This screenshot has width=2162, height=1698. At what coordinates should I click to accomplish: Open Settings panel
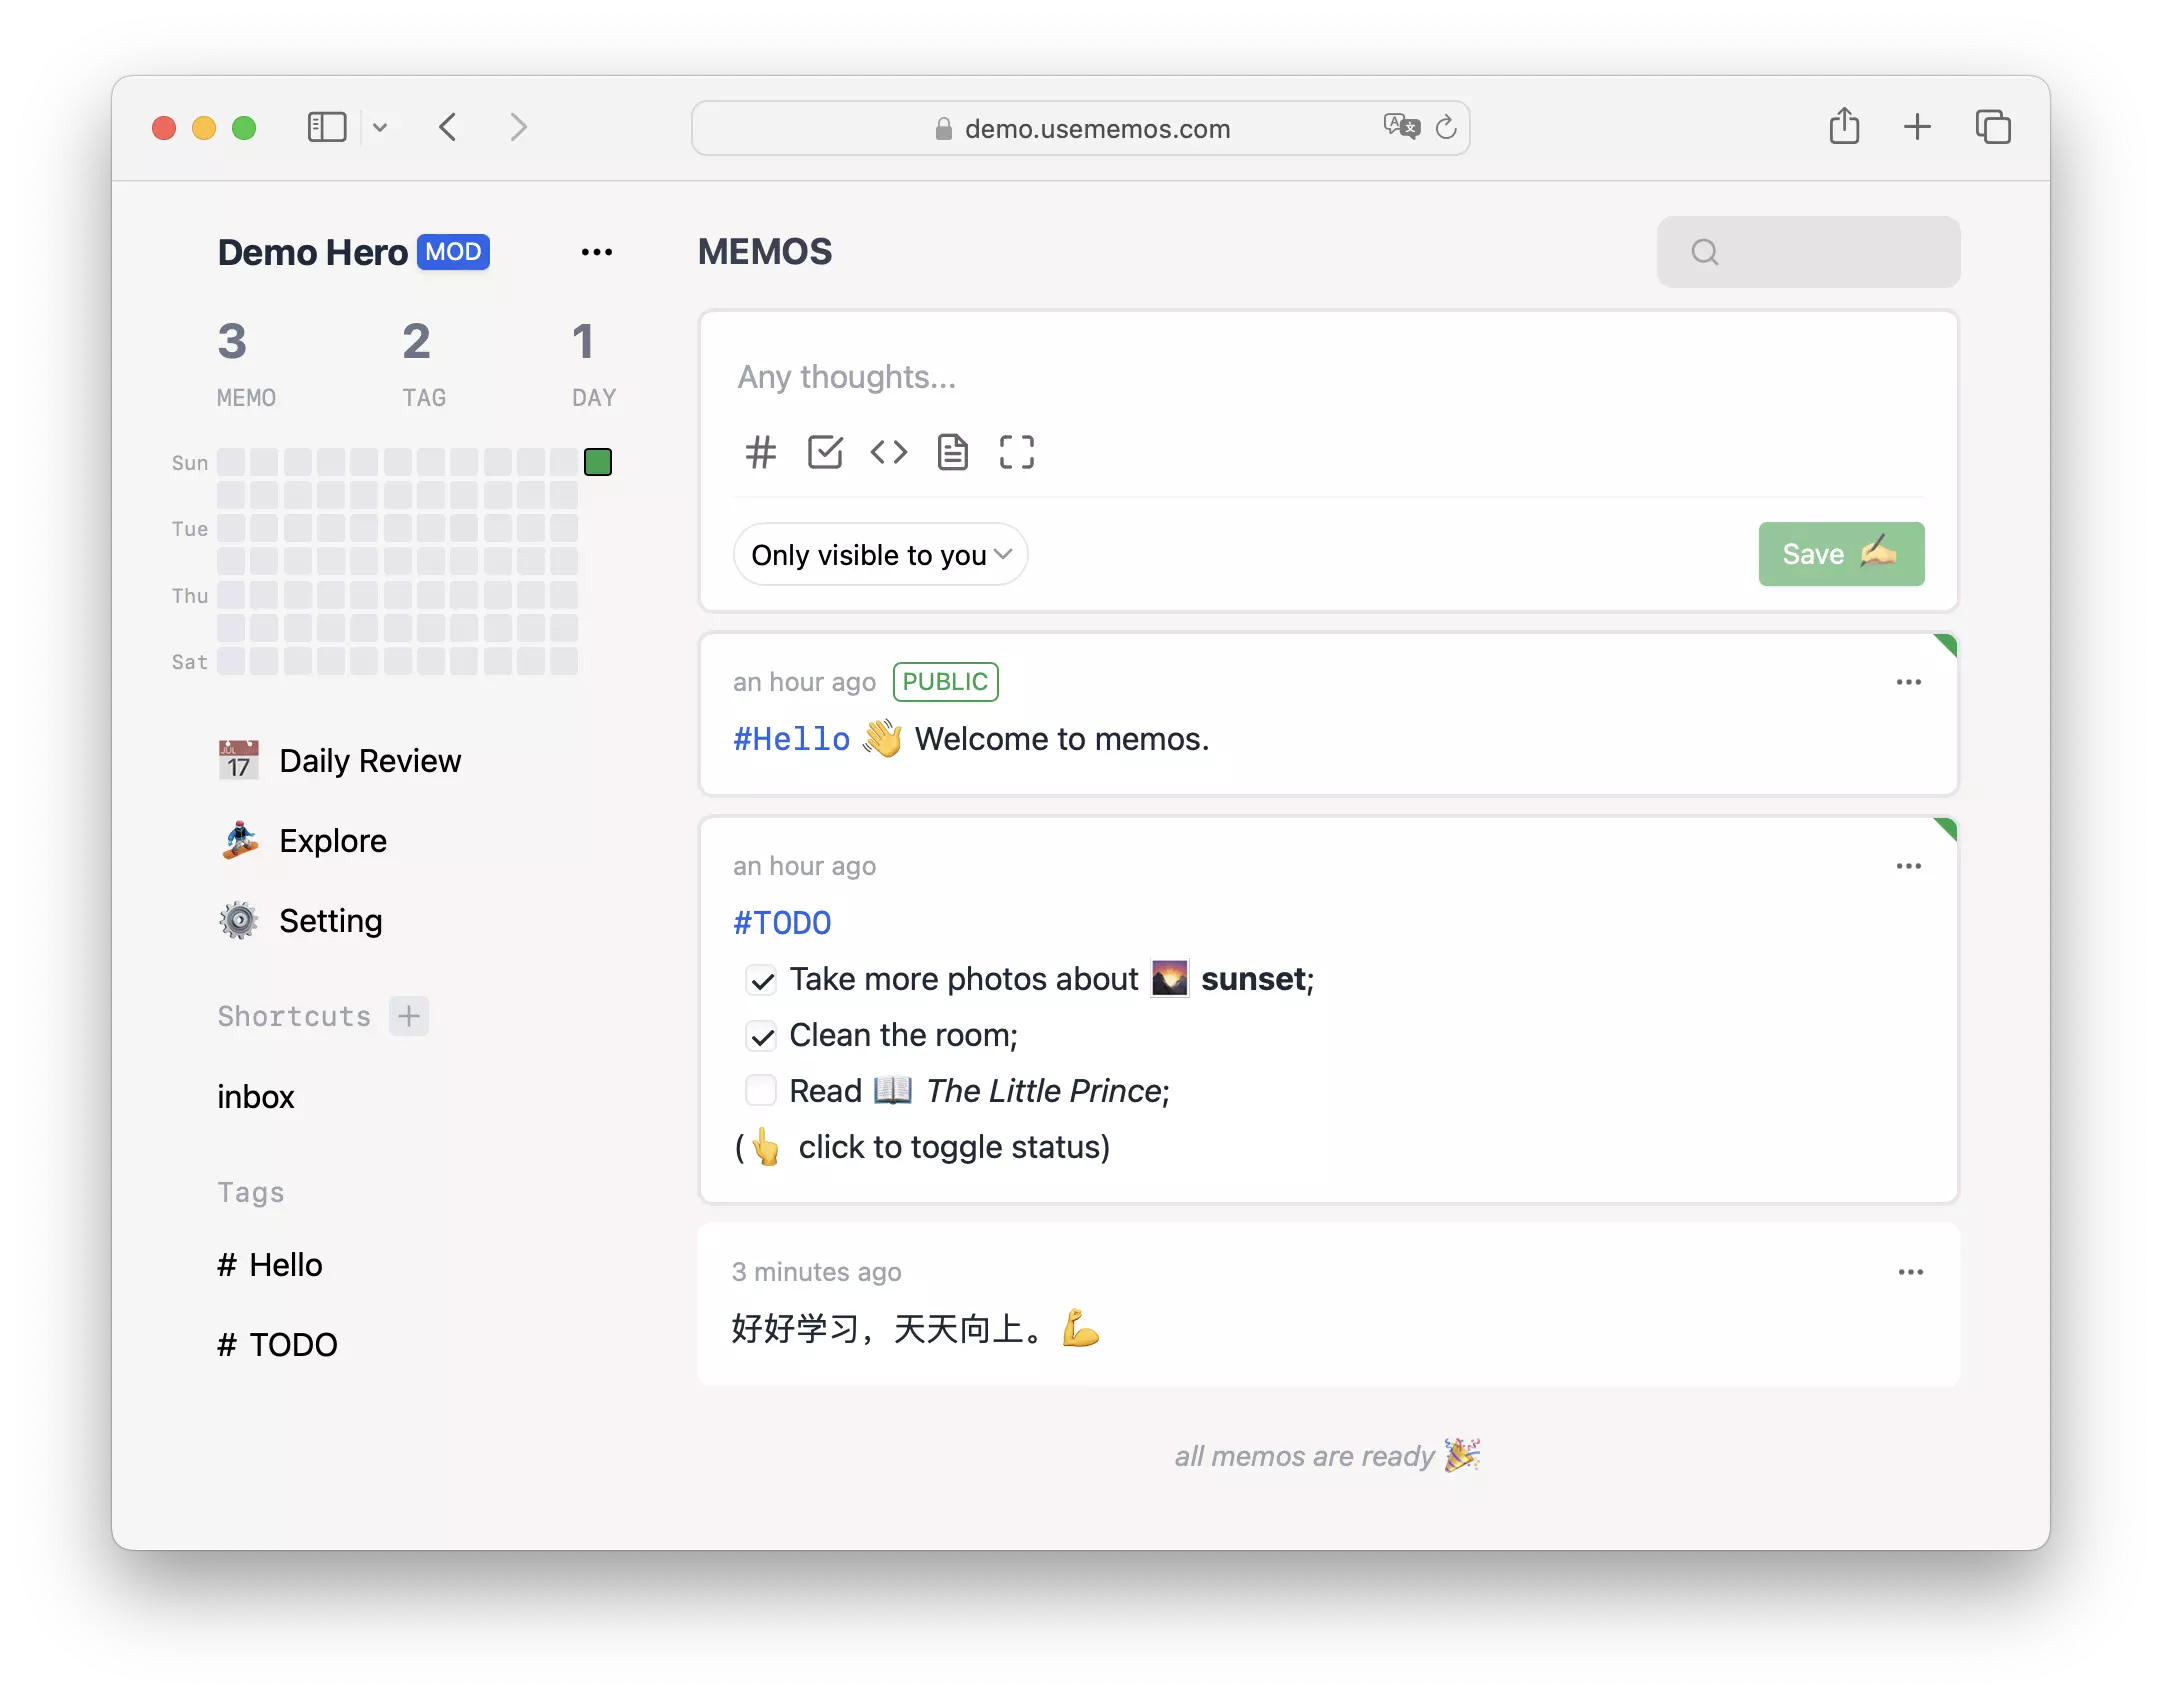330,919
